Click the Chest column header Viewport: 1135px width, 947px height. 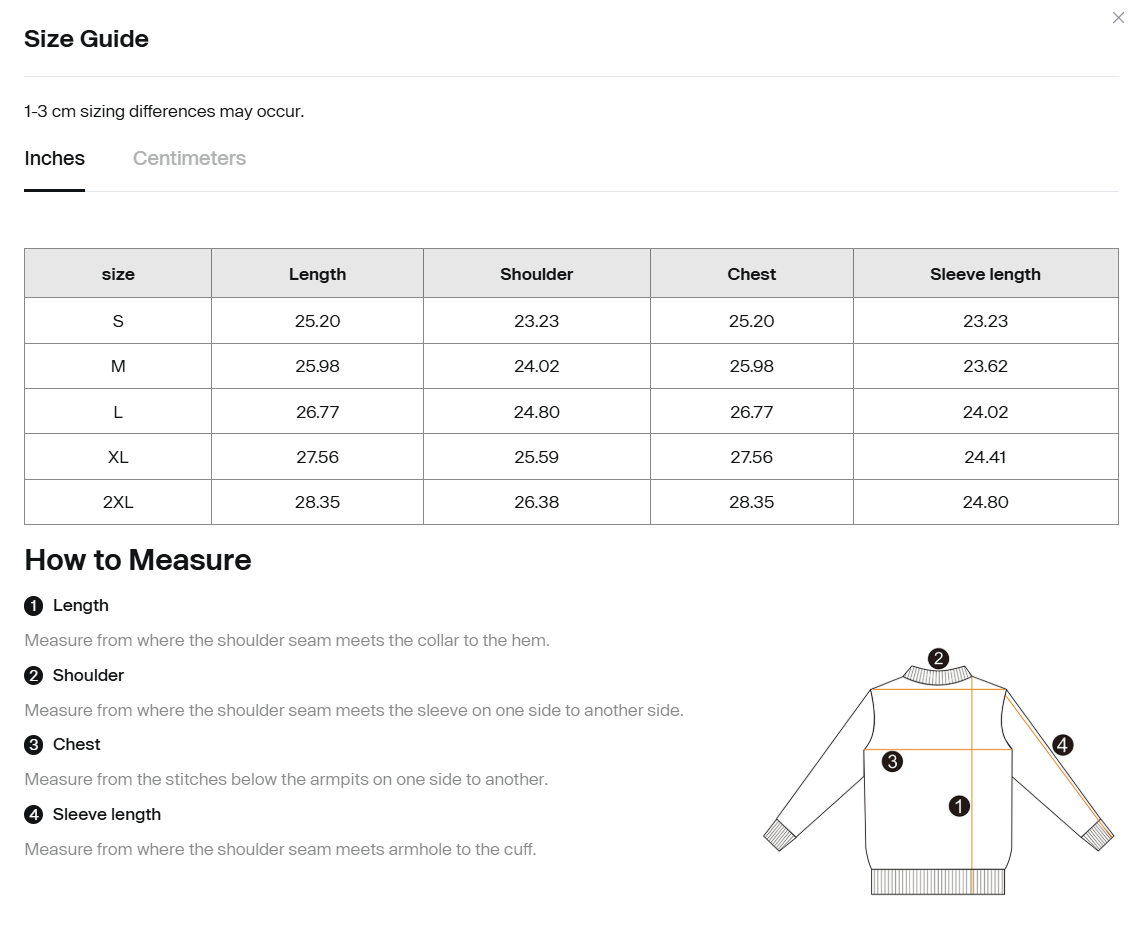pyautogui.click(x=751, y=273)
